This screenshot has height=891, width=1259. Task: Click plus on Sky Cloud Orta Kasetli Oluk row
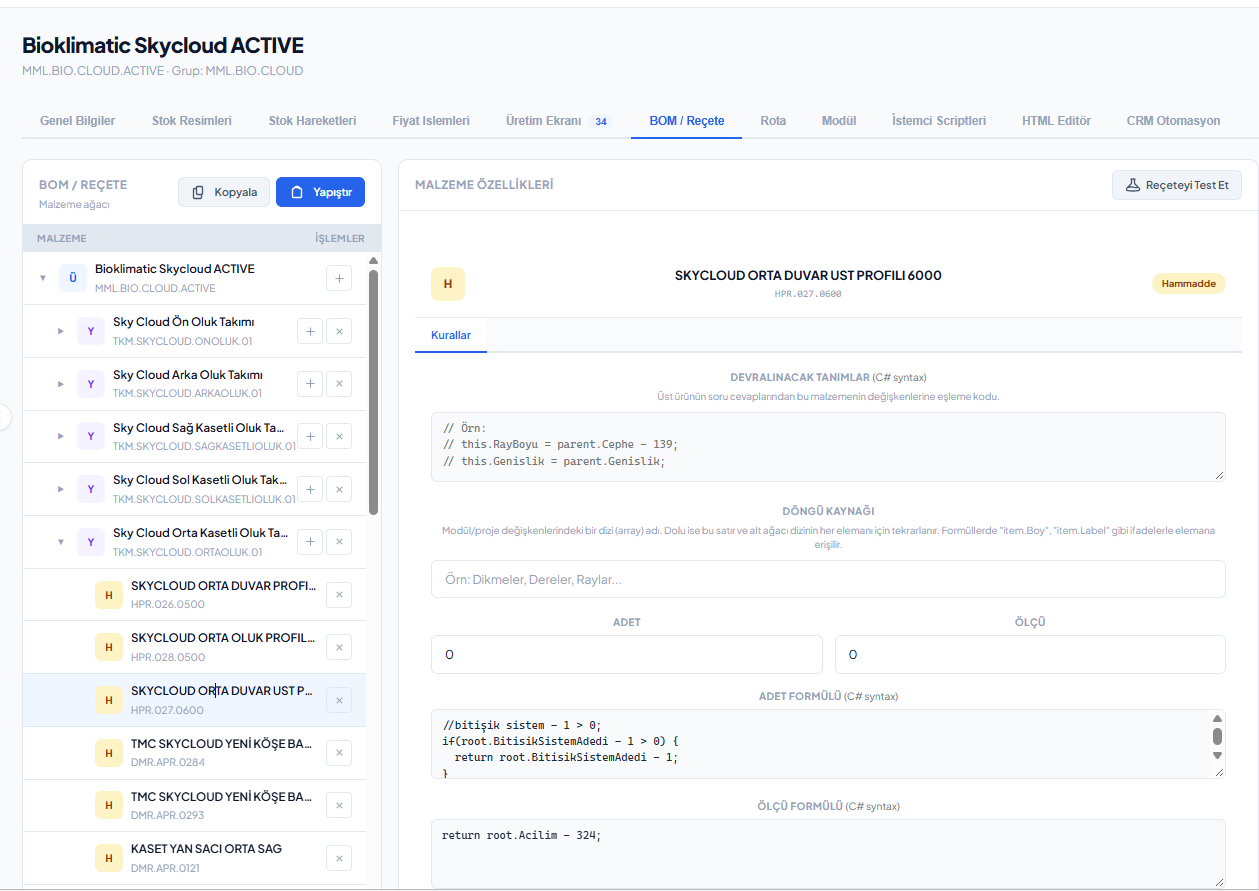pos(310,542)
